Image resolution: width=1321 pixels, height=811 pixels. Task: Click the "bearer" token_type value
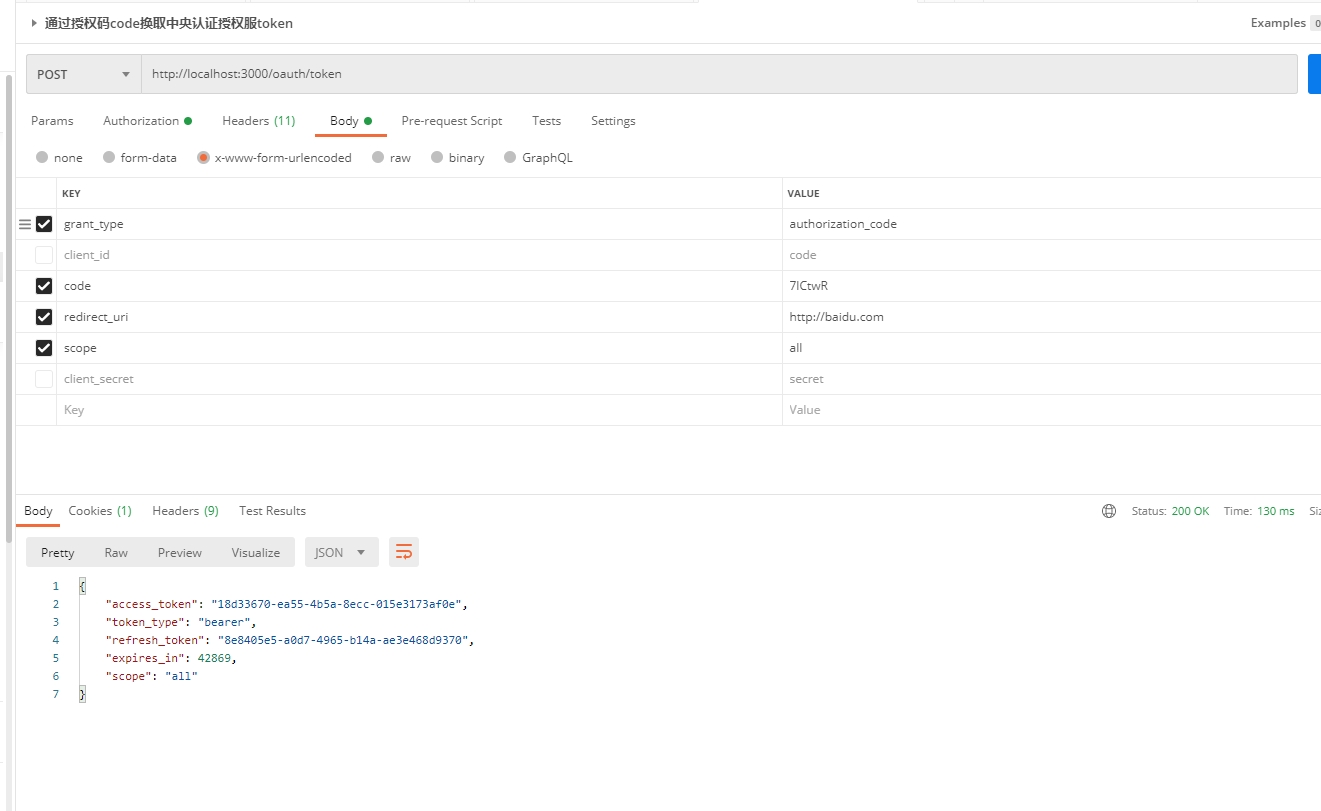224,622
